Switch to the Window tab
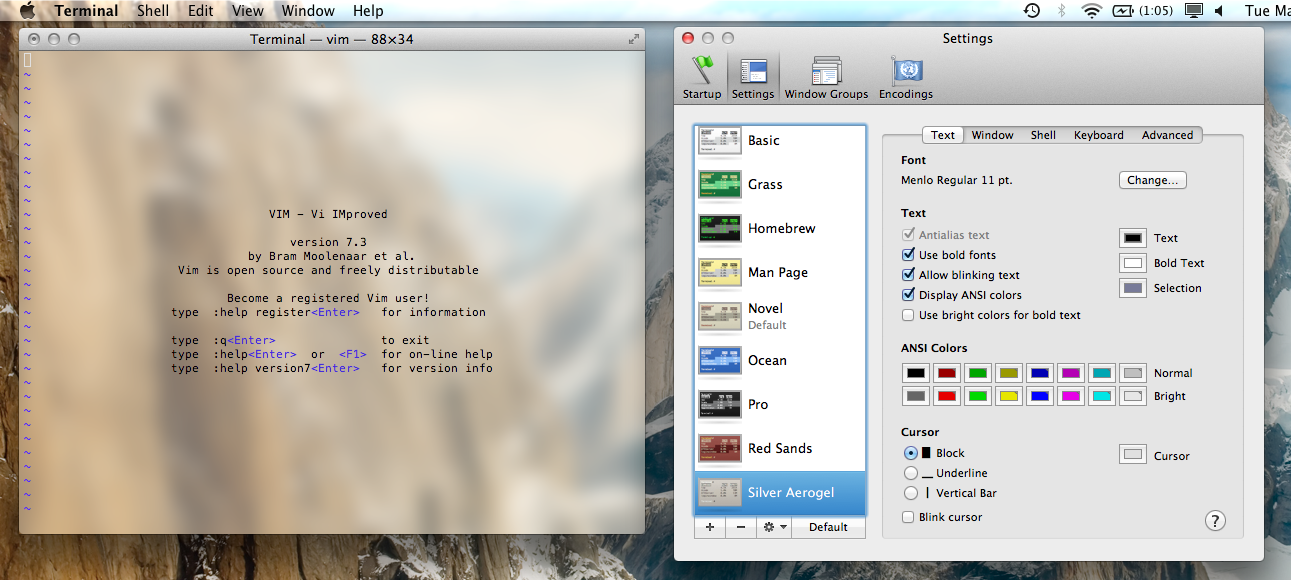 click(x=992, y=135)
